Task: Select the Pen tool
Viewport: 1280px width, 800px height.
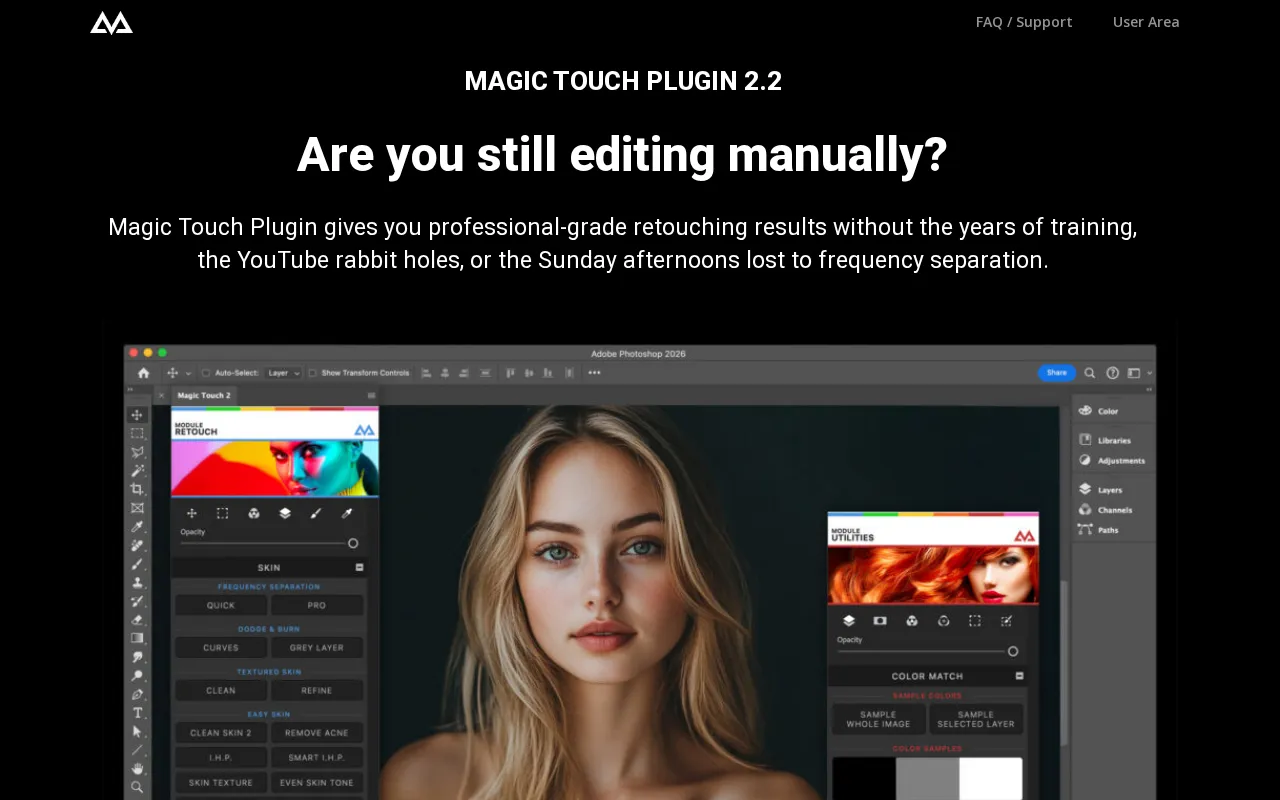Action: point(137,694)
